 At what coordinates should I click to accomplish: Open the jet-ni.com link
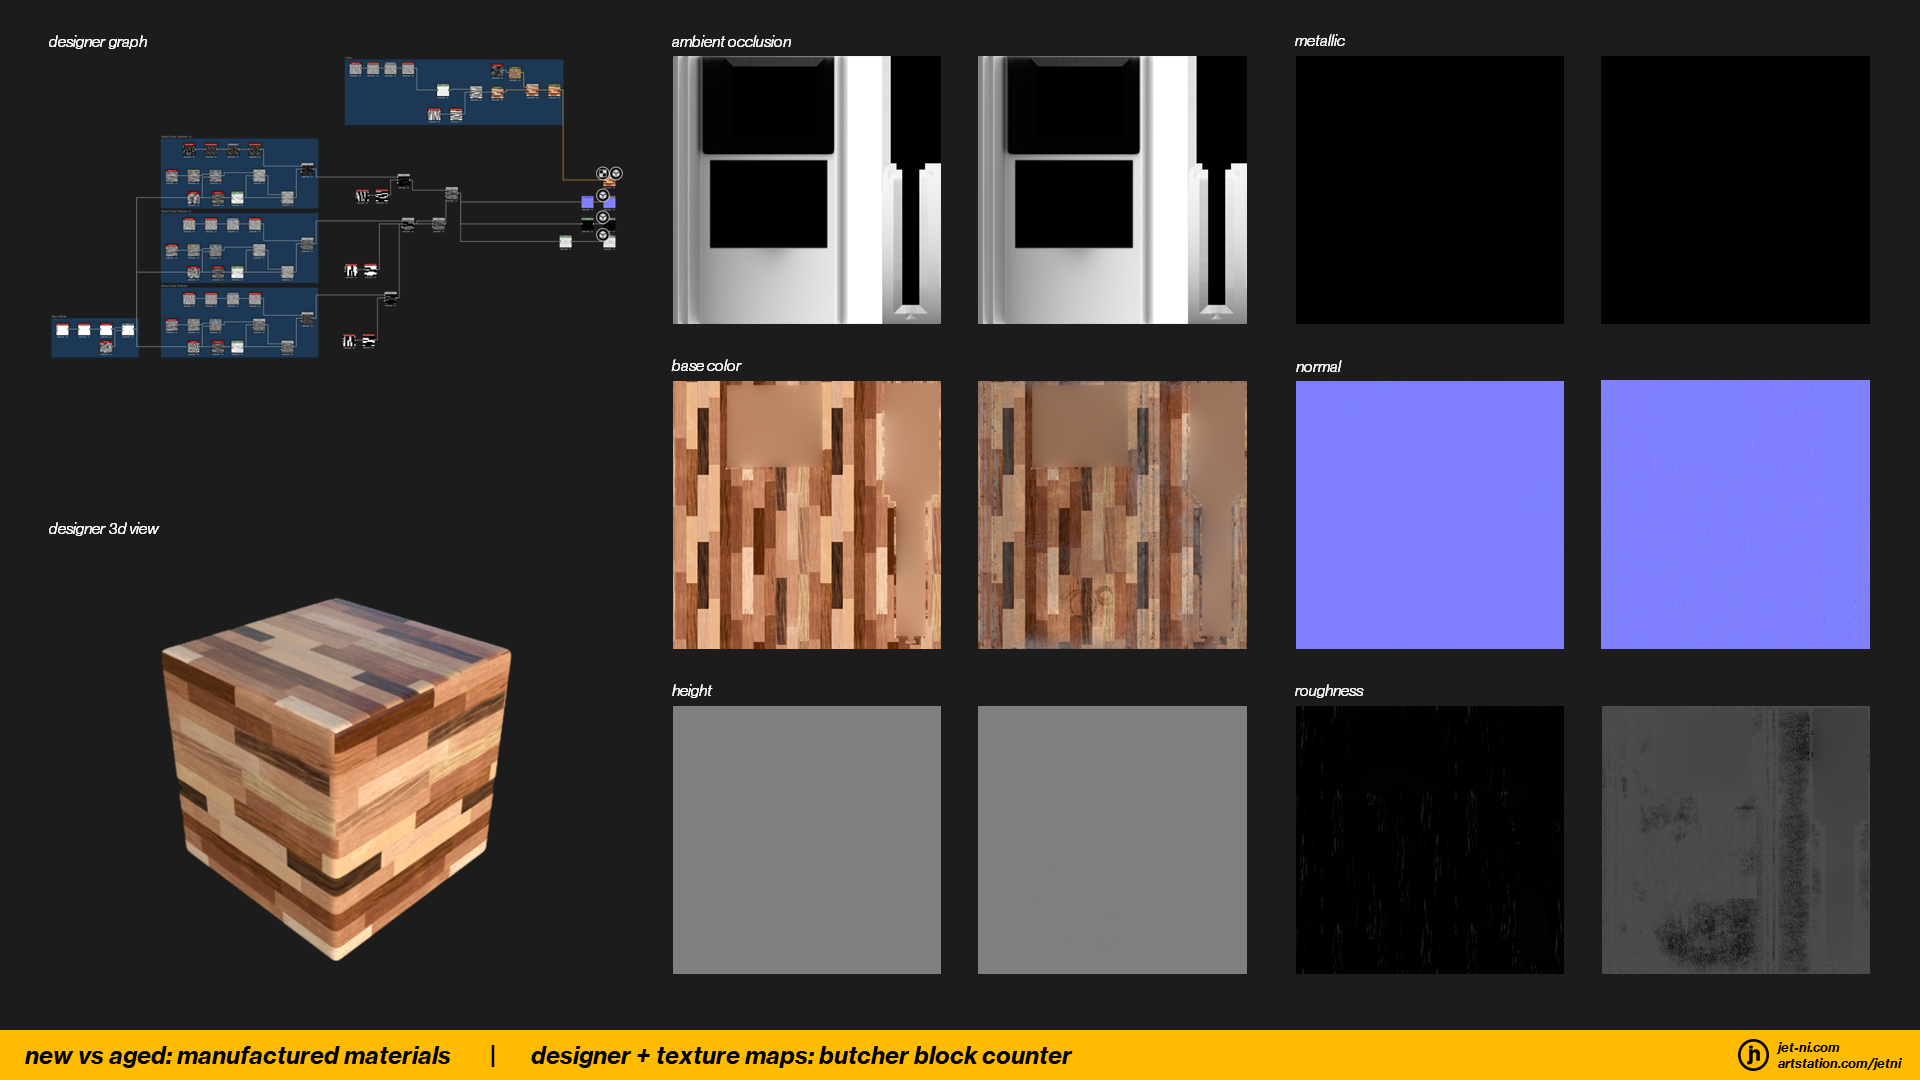coord(1808,1047)
